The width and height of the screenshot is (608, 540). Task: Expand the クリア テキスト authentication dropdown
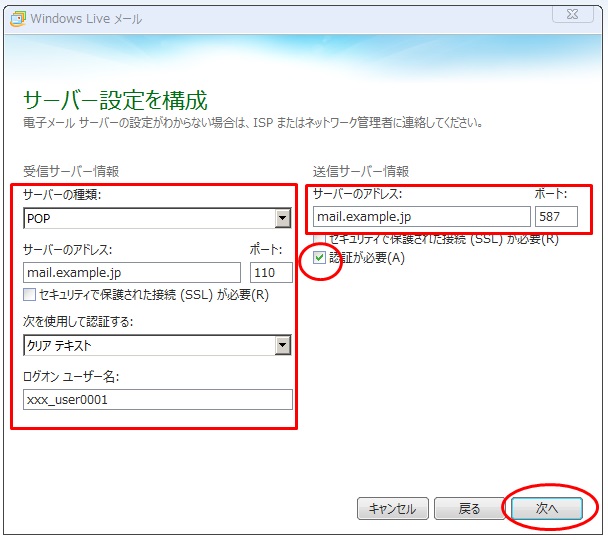click(x=283, y=346)
